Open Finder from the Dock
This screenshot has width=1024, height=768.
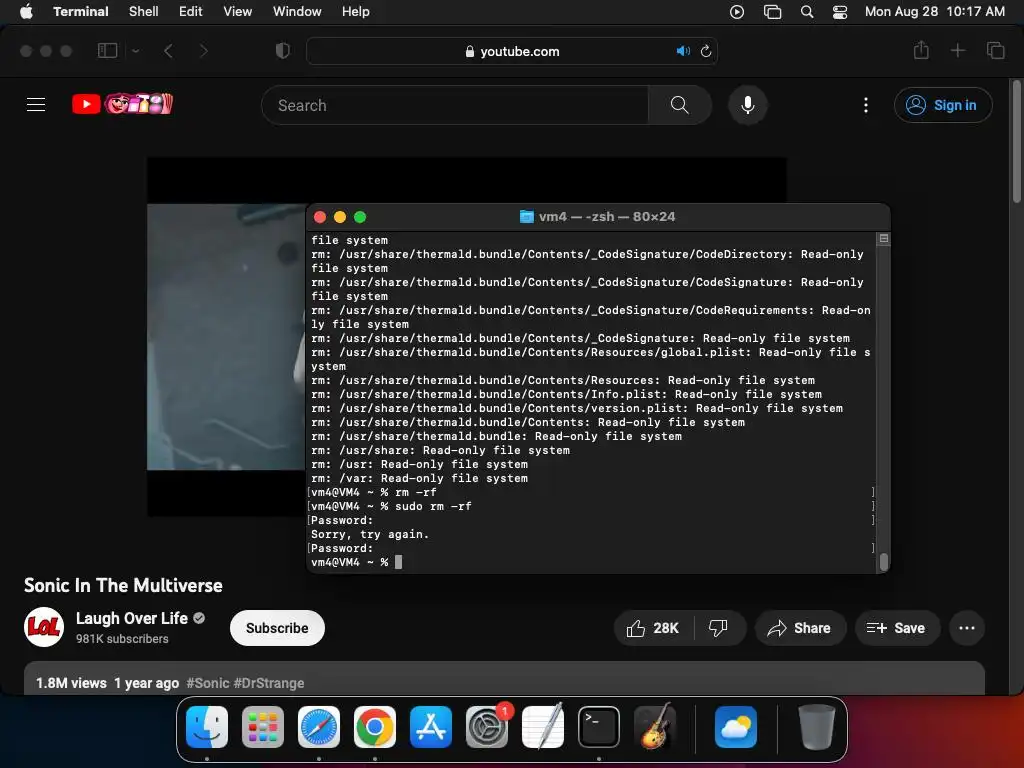[207, 727]
